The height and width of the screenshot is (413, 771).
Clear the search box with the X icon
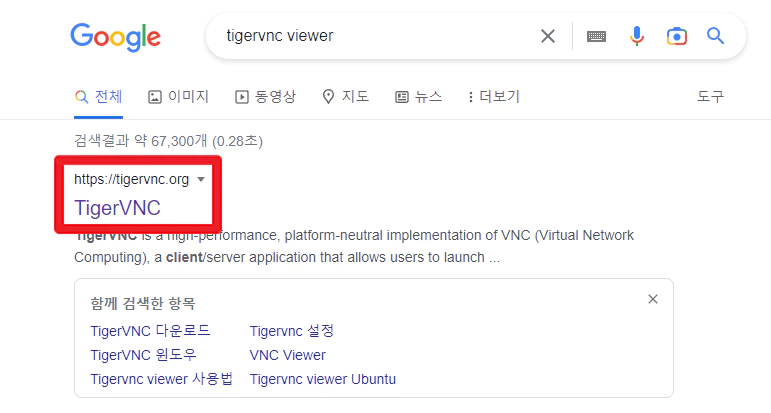pyautogui.click(x=548, y=36)
